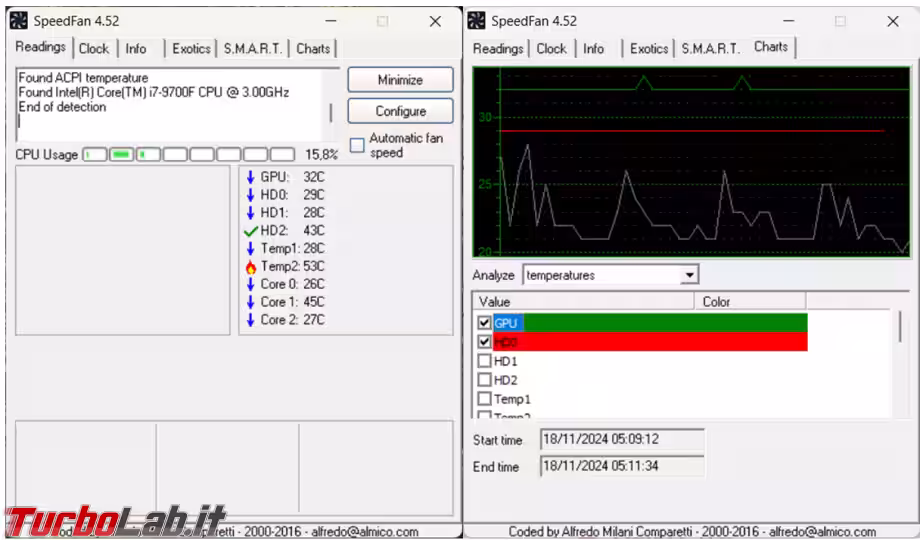Click the SpeedFan app icon in right window
Viewport: 920px width, 540px height.
point(476,21)
